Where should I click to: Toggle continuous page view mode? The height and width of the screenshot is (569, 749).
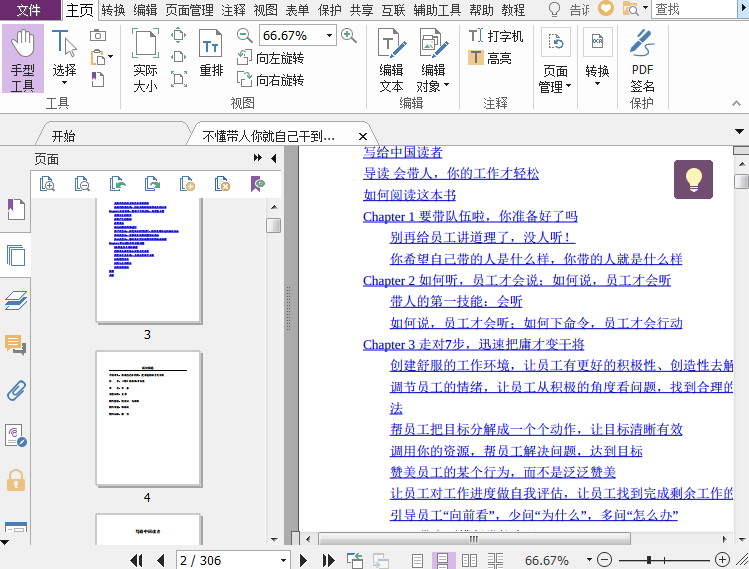point(443,560)
